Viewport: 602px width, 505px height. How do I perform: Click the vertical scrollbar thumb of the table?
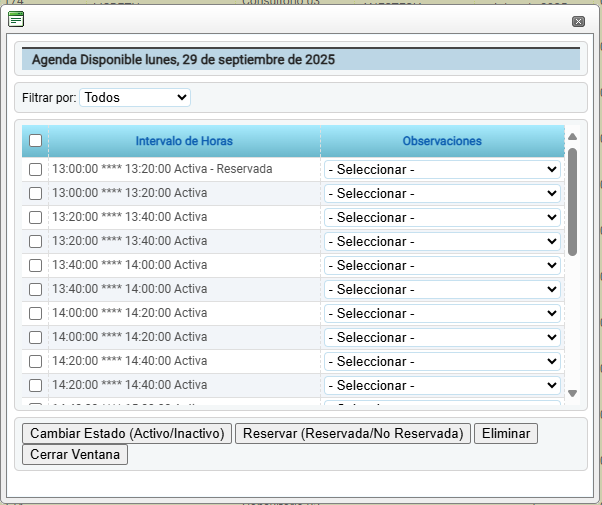[572, 200]
